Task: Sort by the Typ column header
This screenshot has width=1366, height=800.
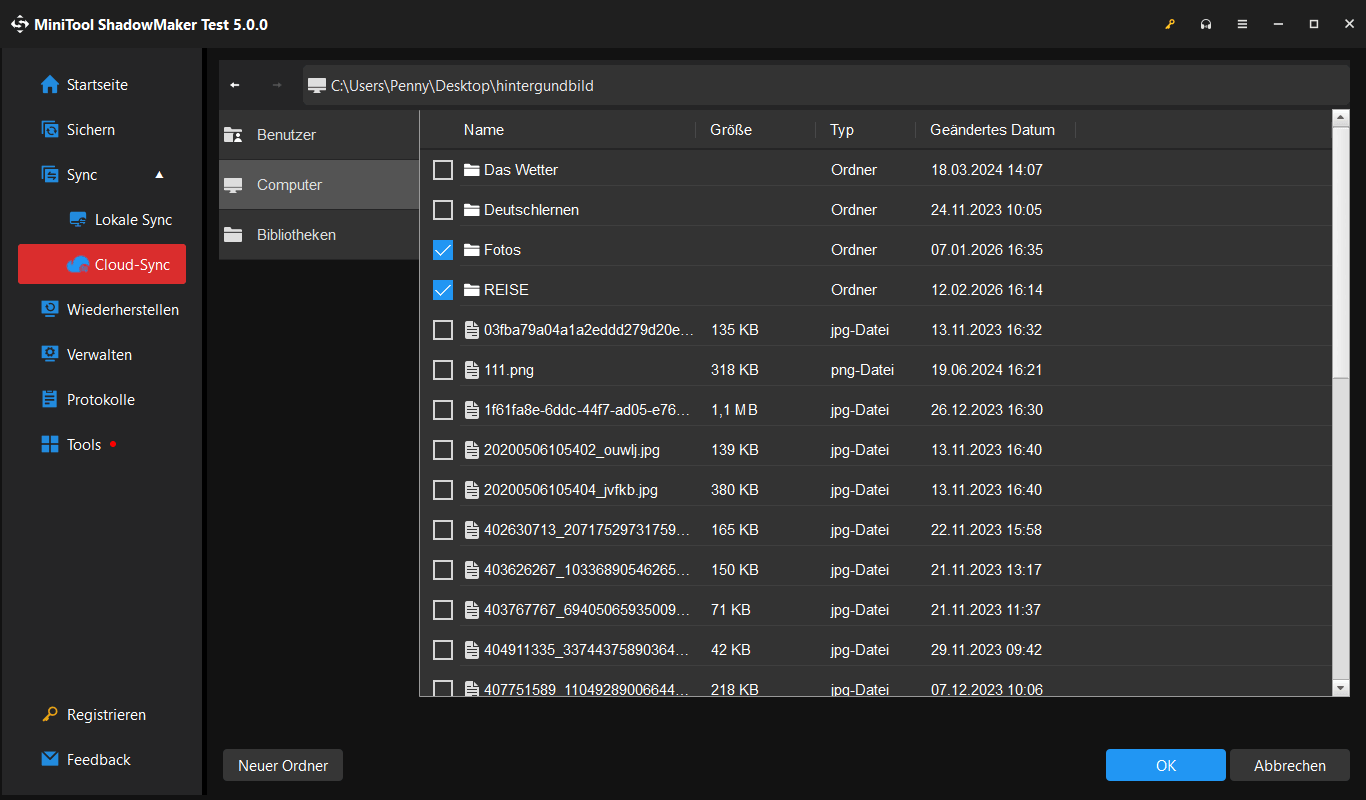Action: pos(842,130)
